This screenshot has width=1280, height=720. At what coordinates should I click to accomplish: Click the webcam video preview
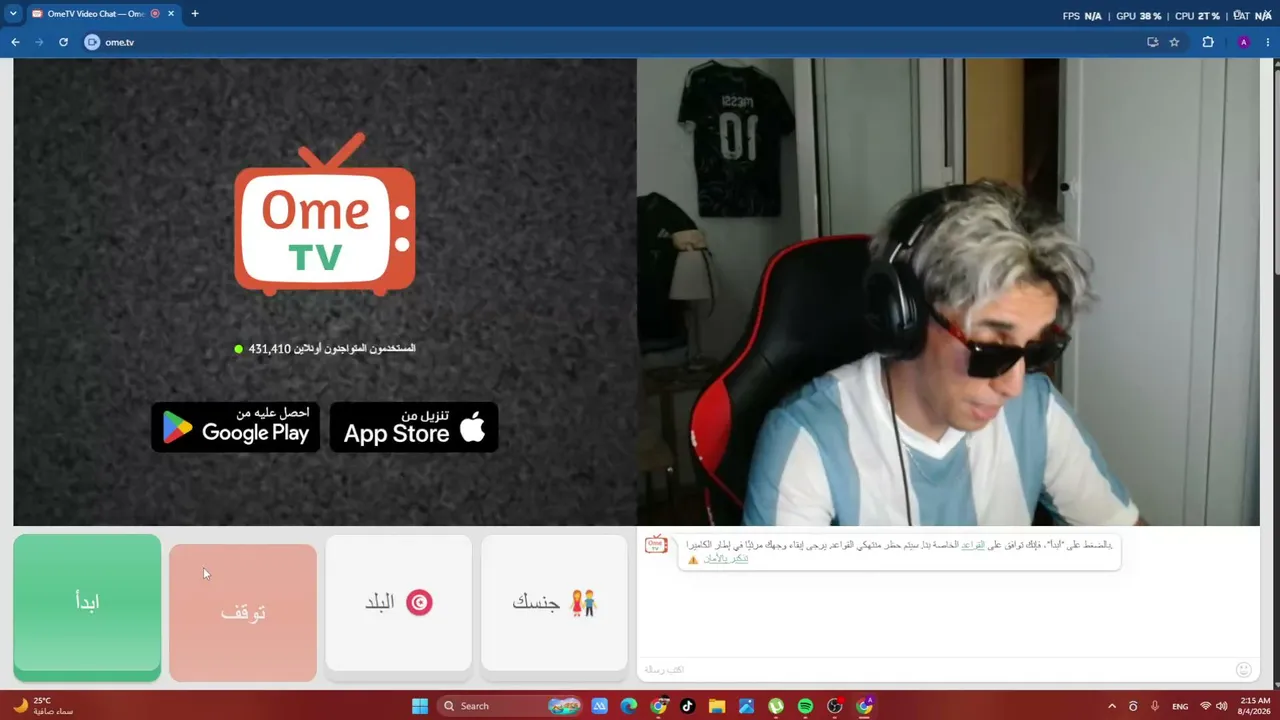click(x=948, y=292)
